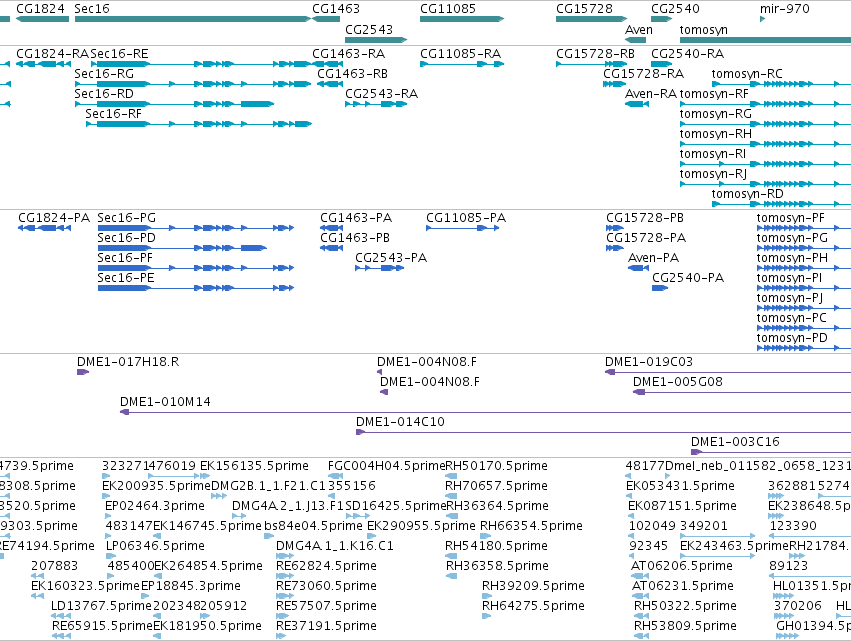
Task: Select the tomosyn gene label
Action: (x=703, y=29)
